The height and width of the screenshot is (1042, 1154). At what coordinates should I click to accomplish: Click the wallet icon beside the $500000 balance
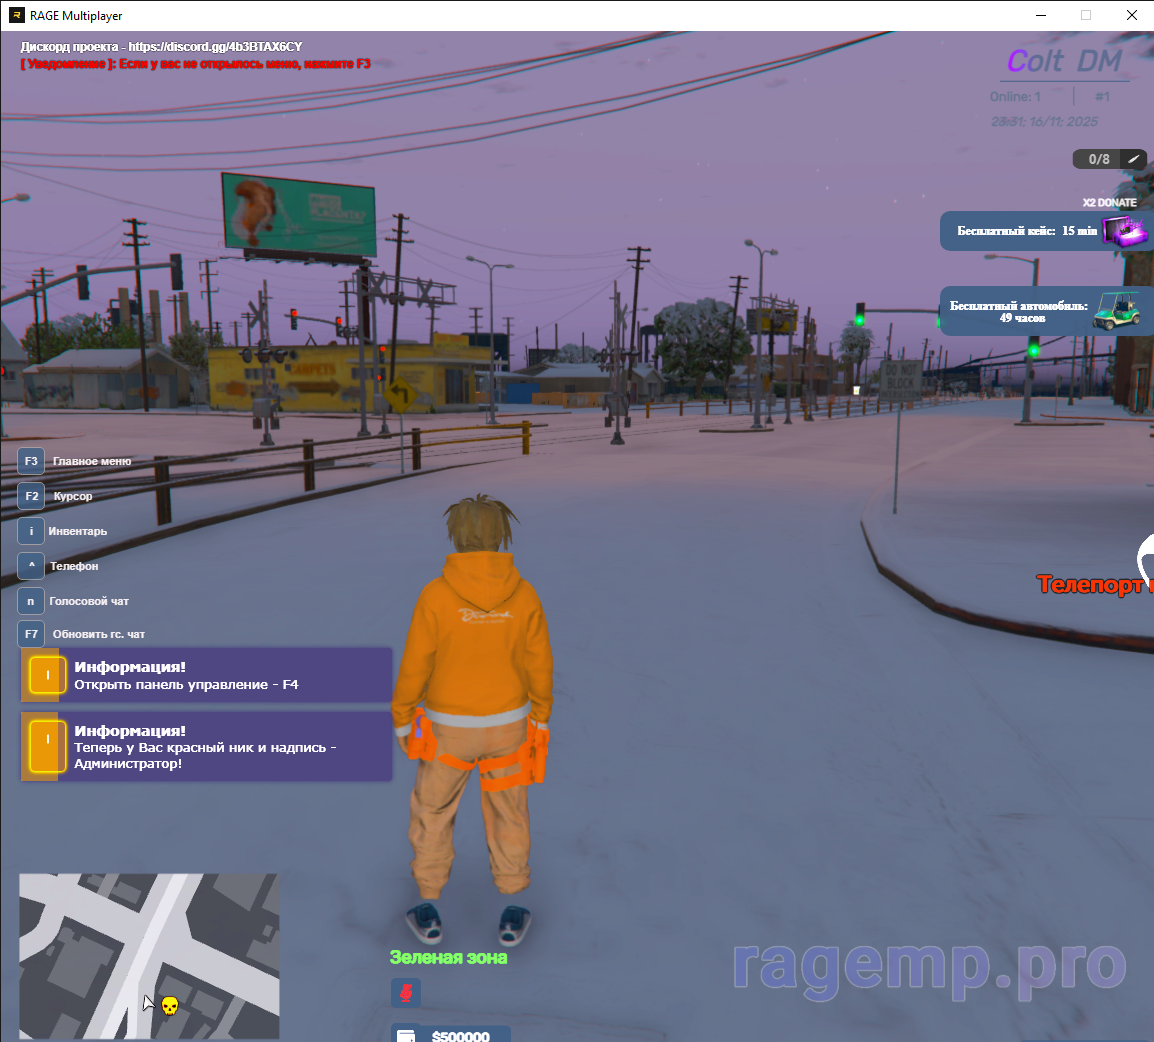(x=406, y=1036)
